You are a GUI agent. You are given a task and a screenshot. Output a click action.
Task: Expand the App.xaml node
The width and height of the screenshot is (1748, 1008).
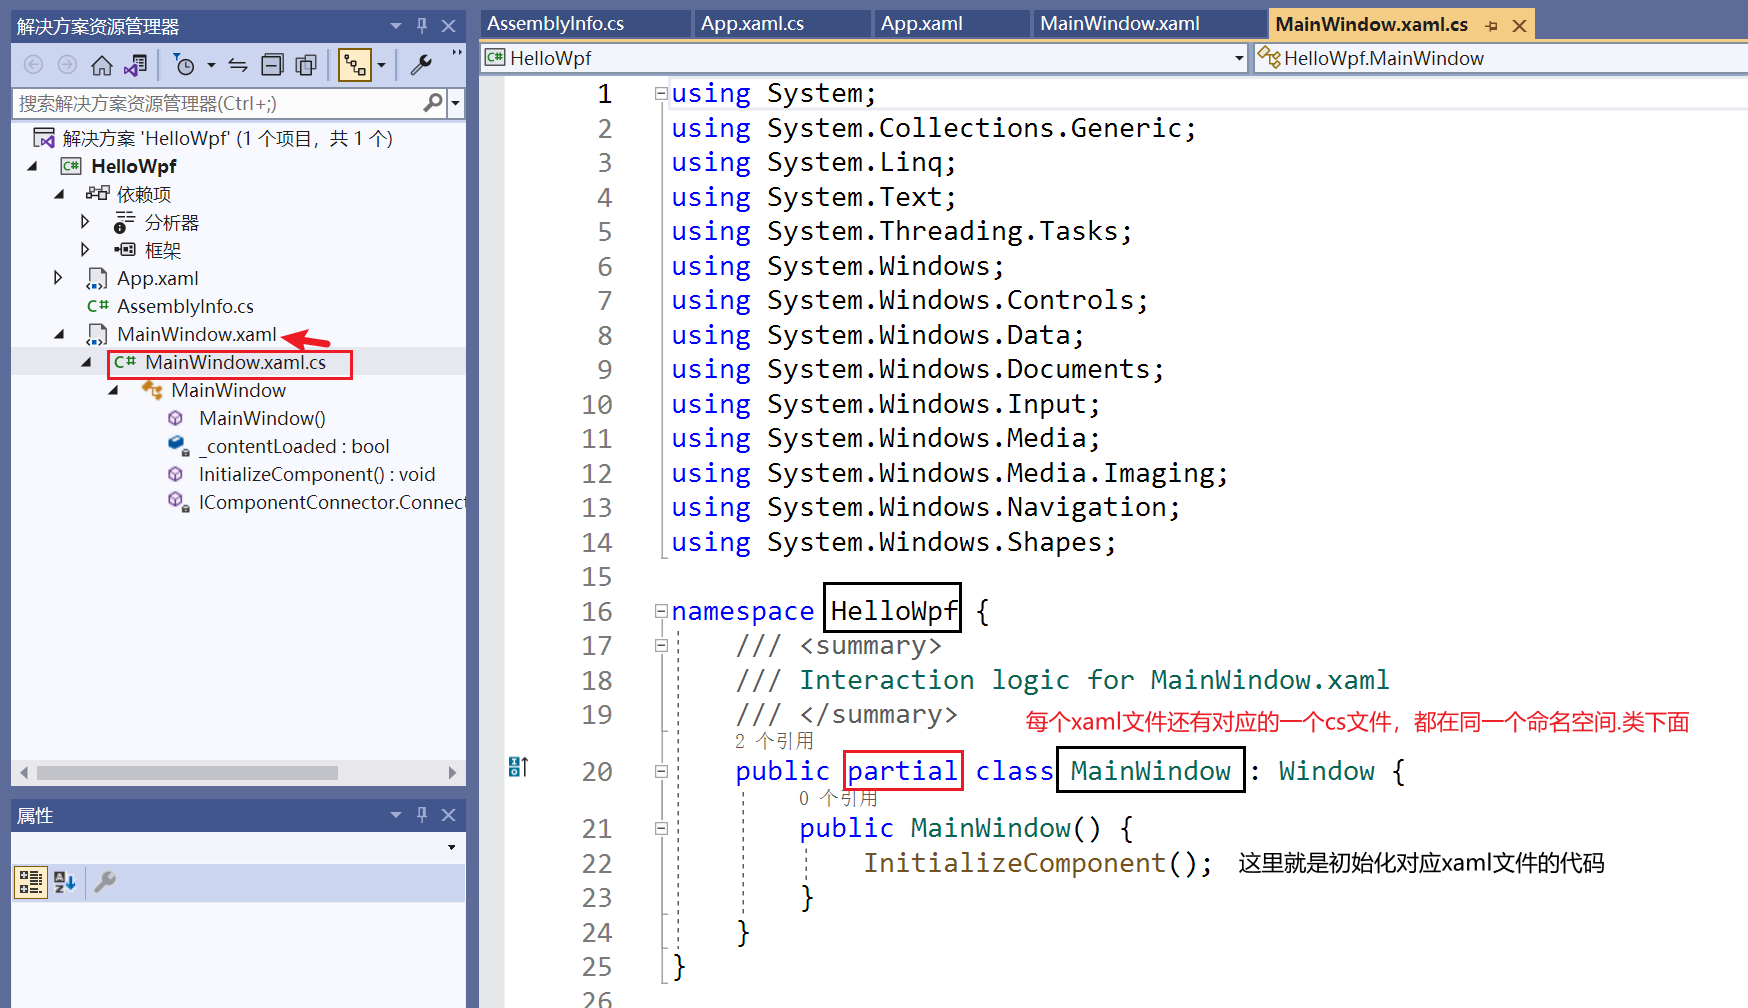click(x=58, y=278)
